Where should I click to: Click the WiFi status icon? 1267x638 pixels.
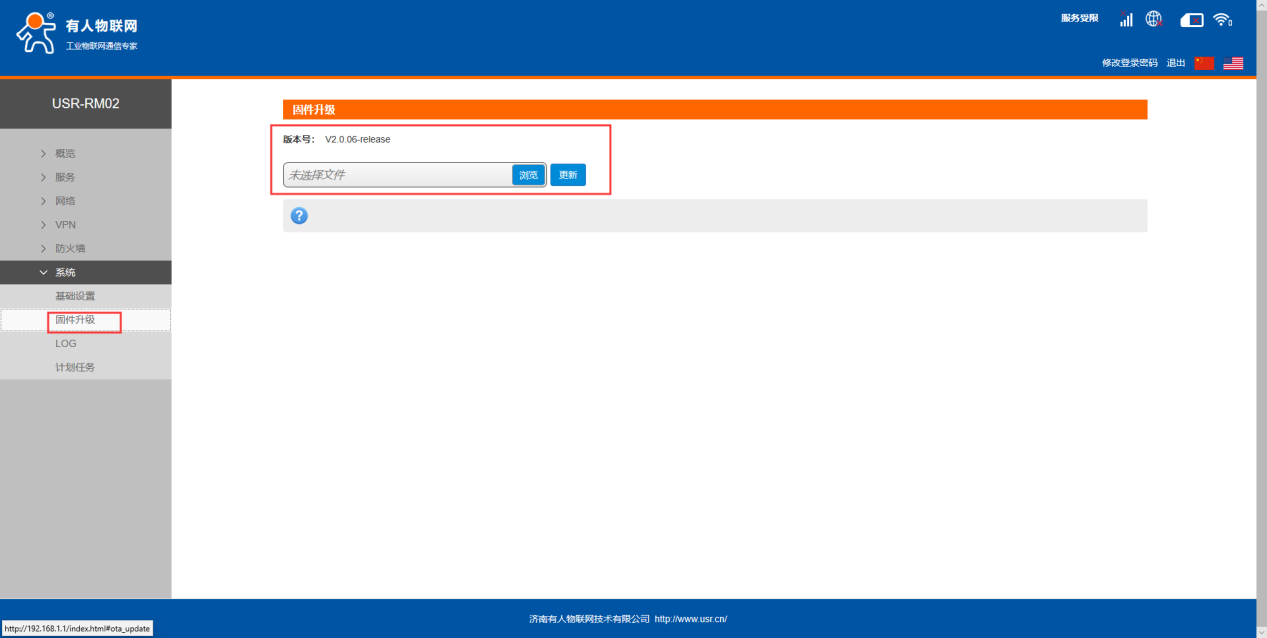[1222, 19]
